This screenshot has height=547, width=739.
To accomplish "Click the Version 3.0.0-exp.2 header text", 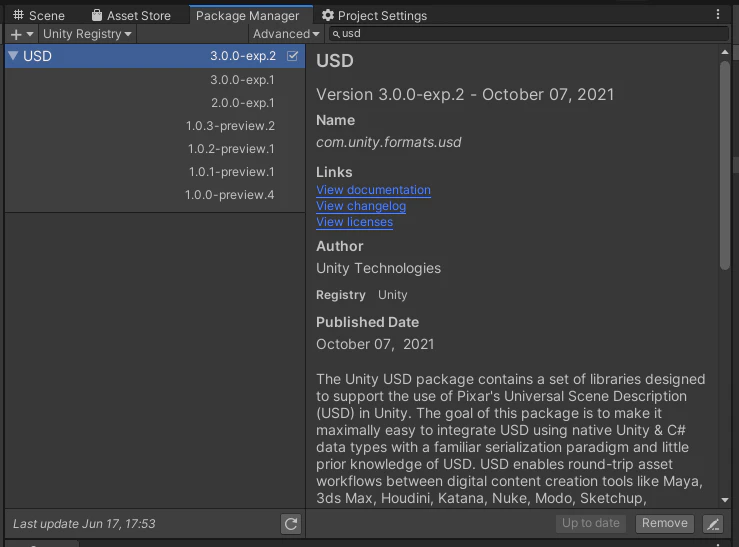I will click(x=465, y=95).
